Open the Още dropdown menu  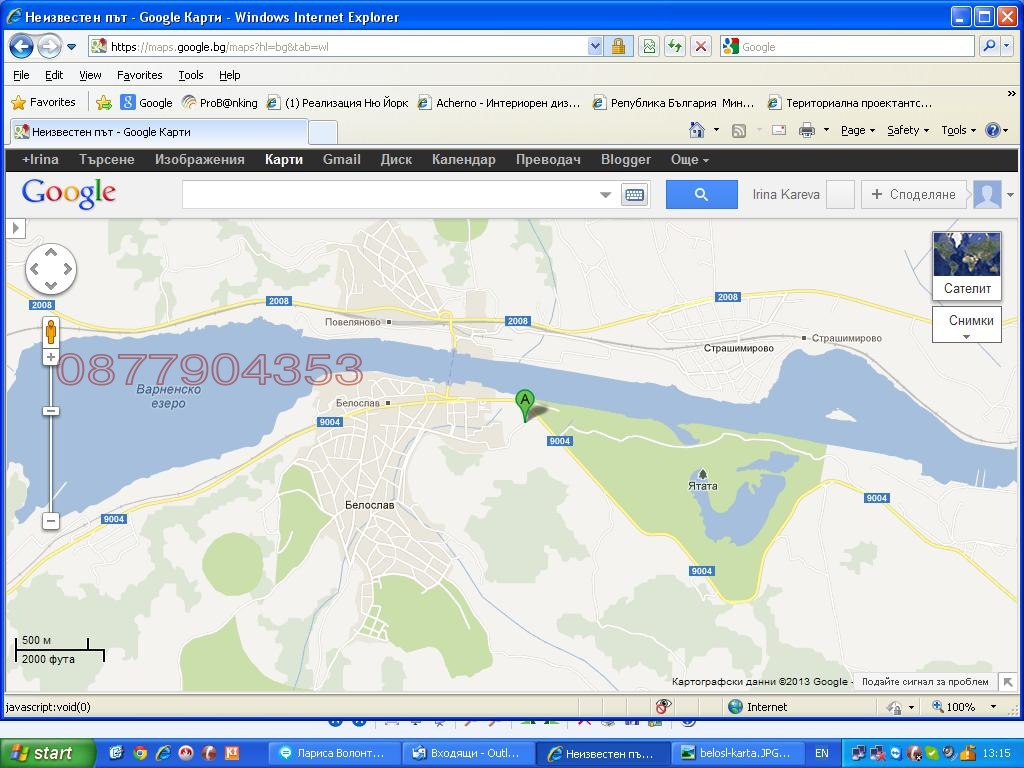point(689,160)
